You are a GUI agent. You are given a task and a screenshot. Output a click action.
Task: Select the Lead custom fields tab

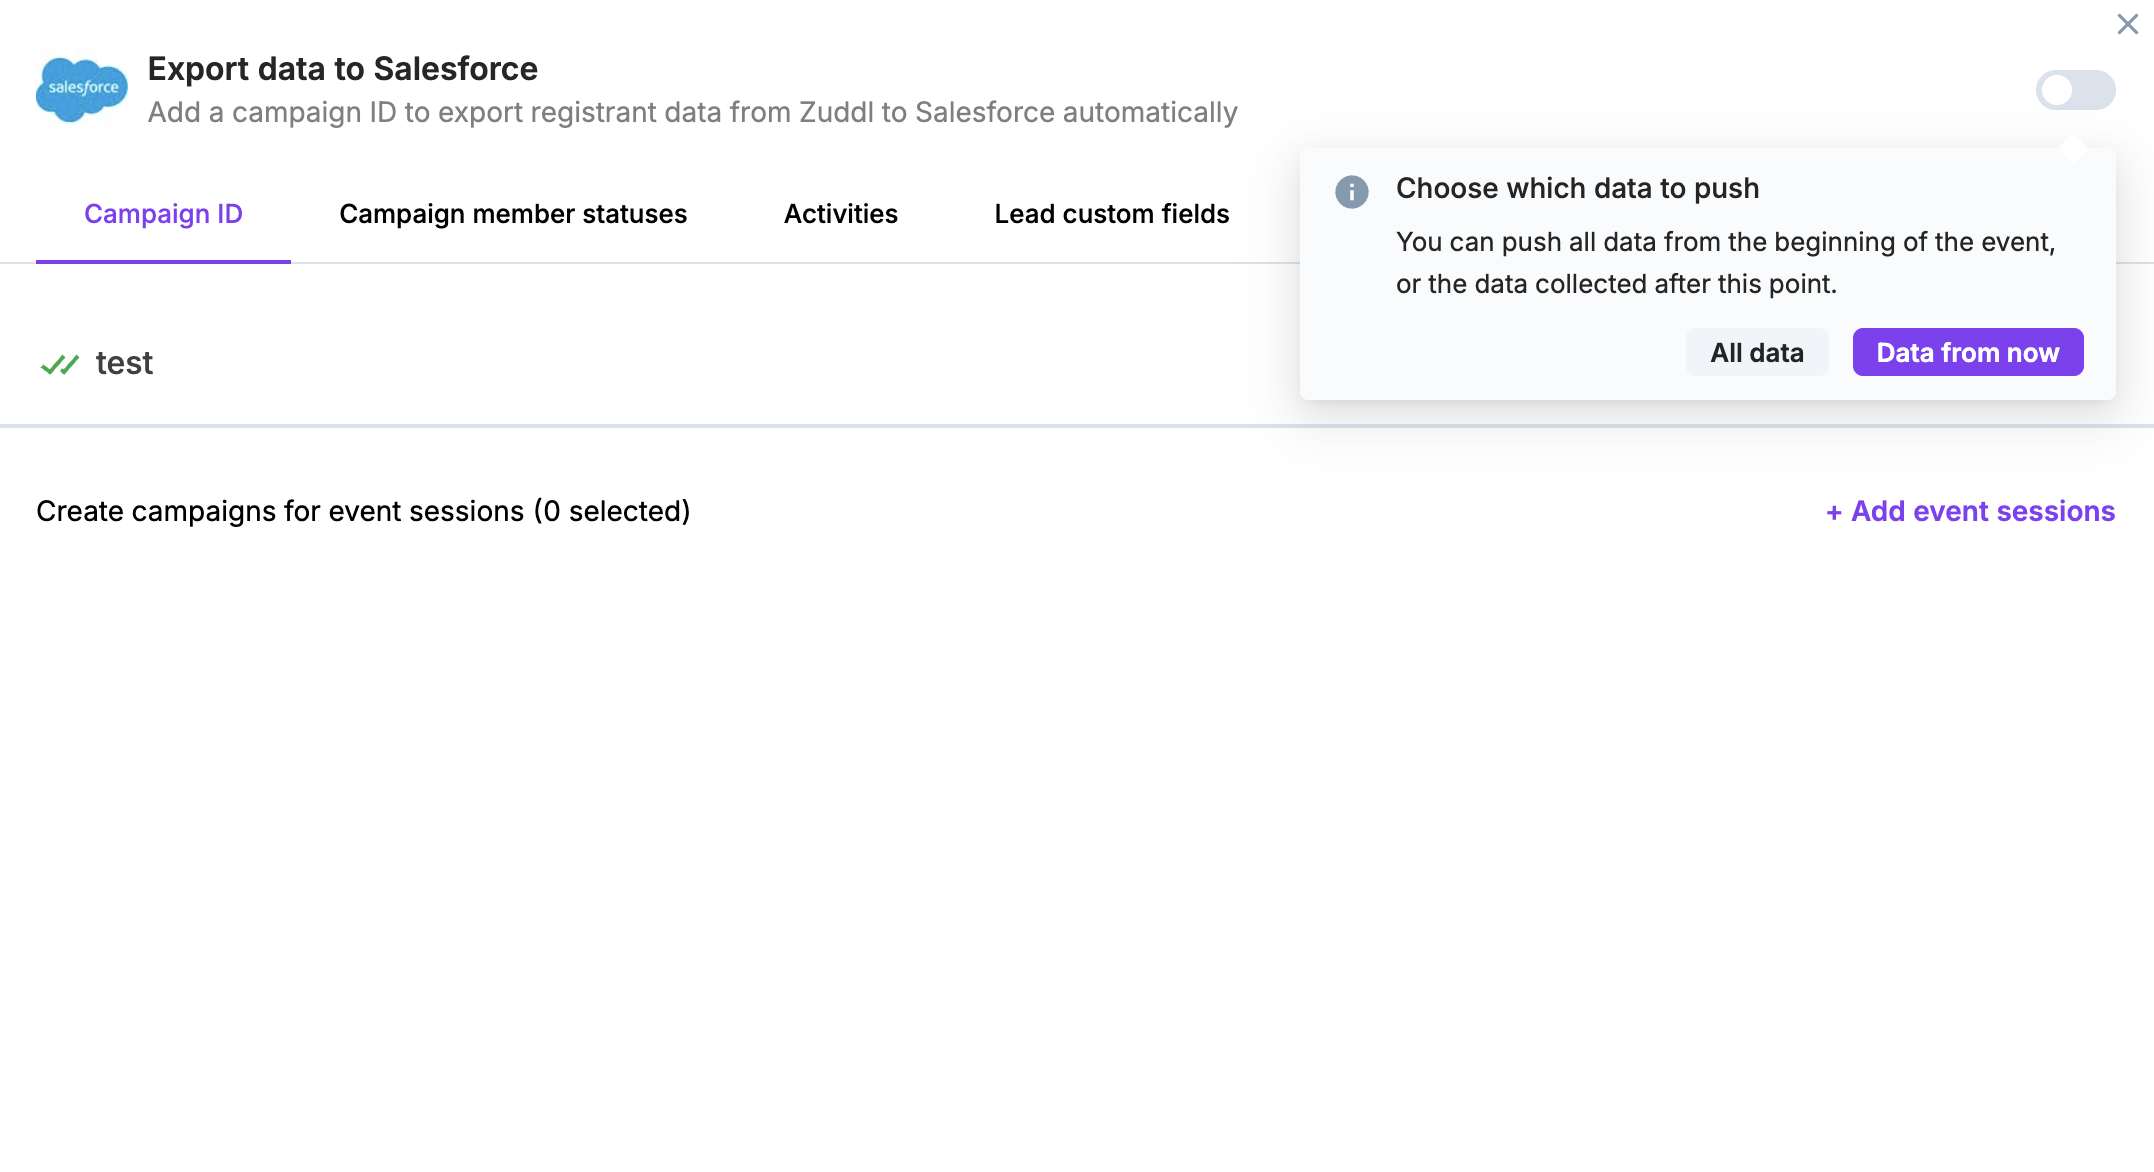(x=1111, y=214)
